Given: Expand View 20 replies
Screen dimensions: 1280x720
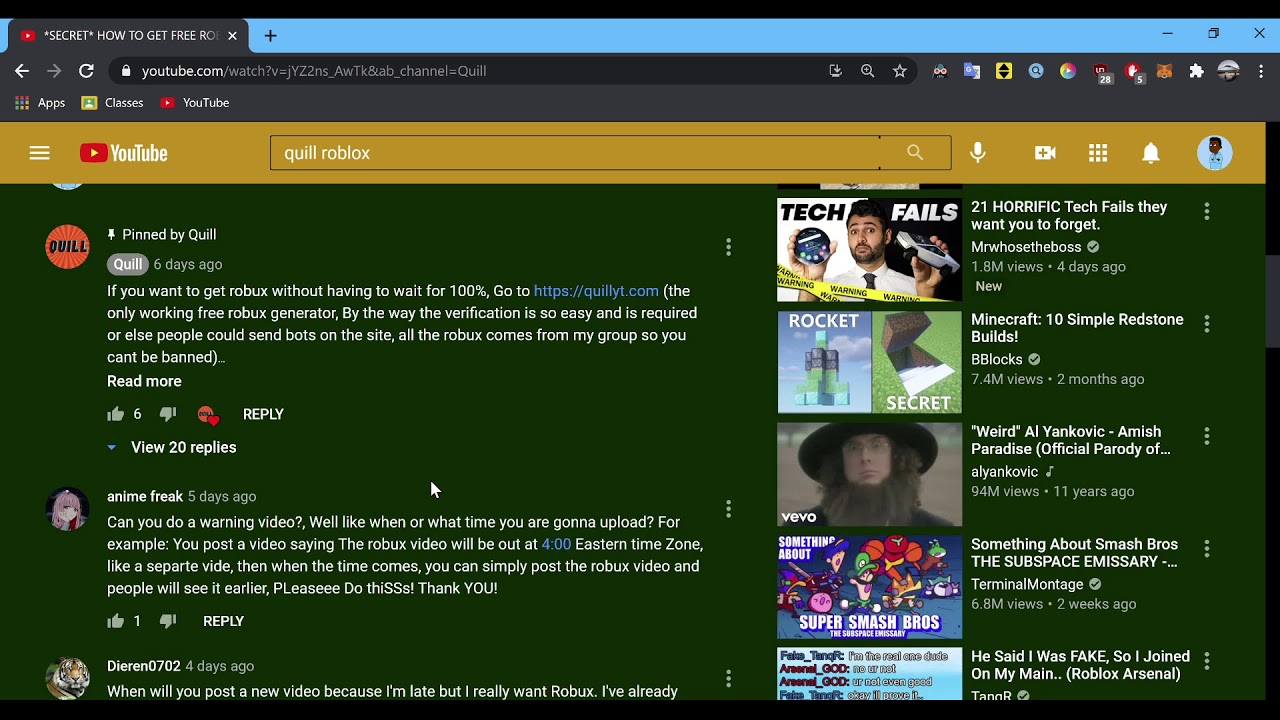Looking at the screenshot, I should (172, 447).
